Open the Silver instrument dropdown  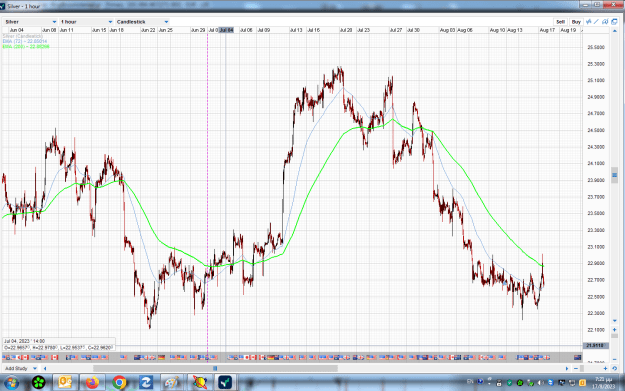tap(31, 22)
